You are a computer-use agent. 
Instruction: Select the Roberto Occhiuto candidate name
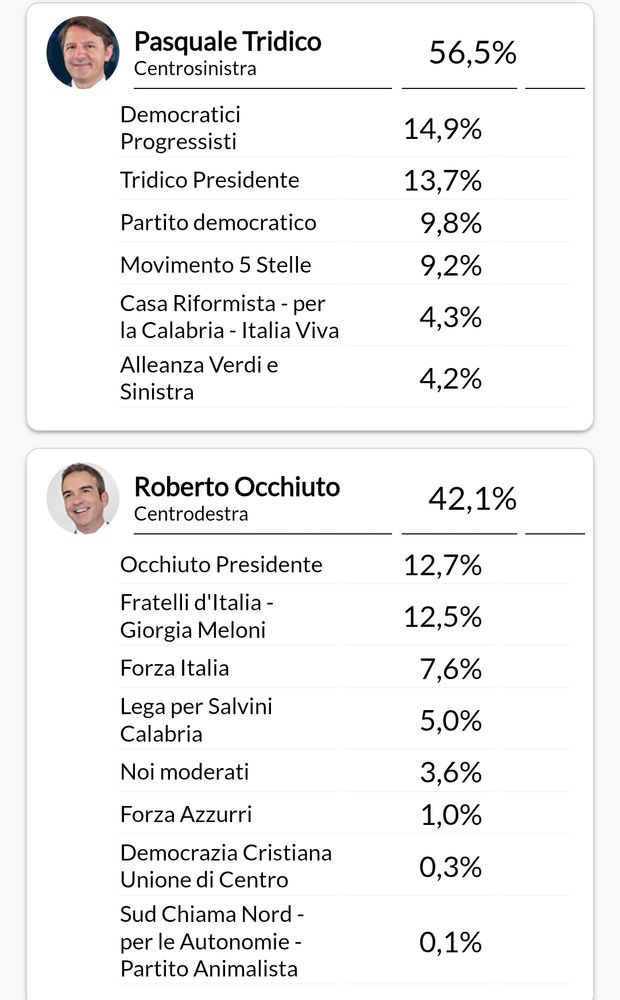(236, 487)
